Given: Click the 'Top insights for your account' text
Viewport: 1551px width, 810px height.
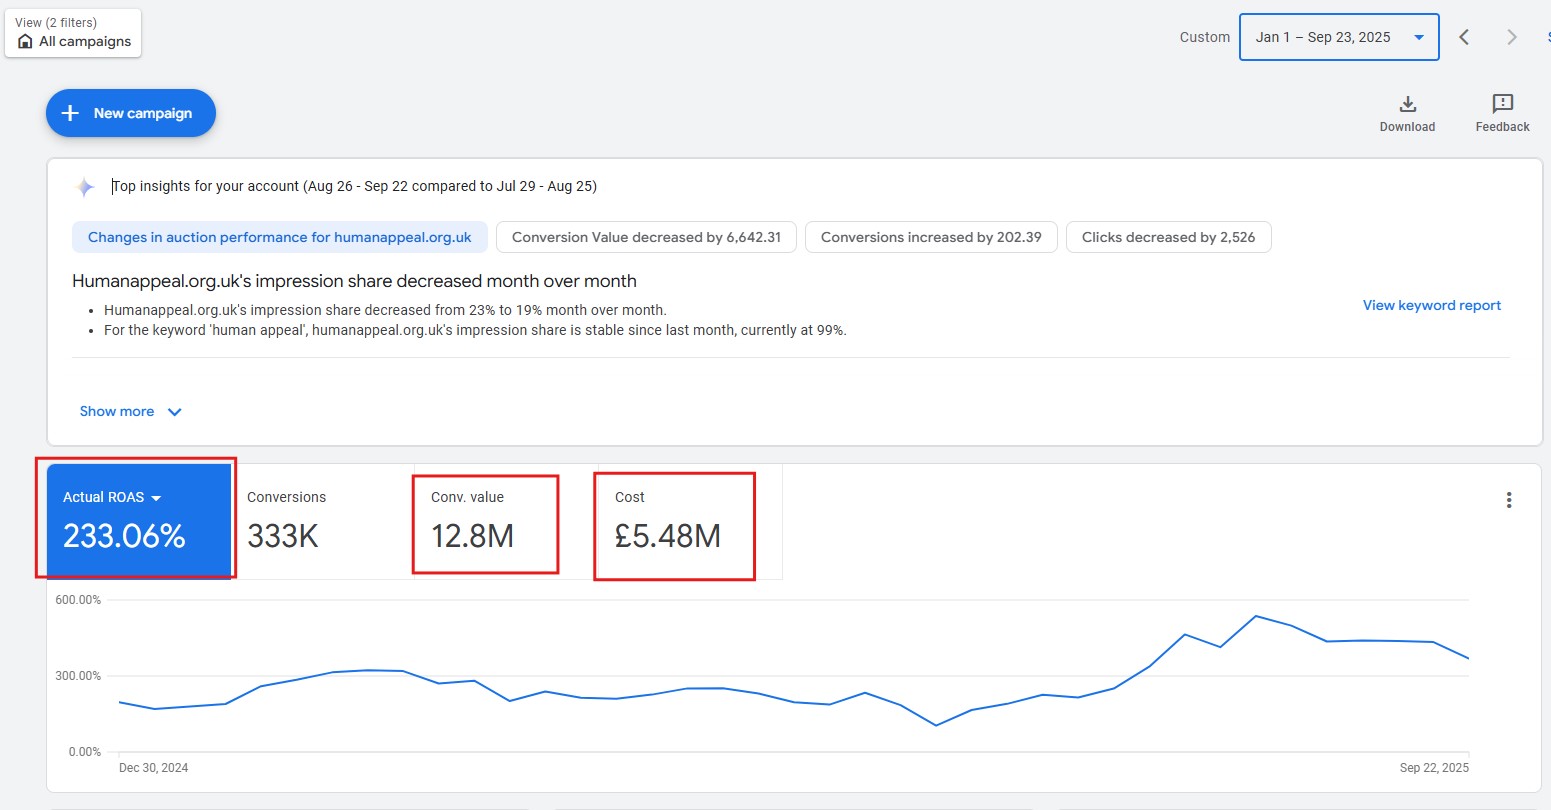Looking at the screenshot, I should tap(354, 186).
